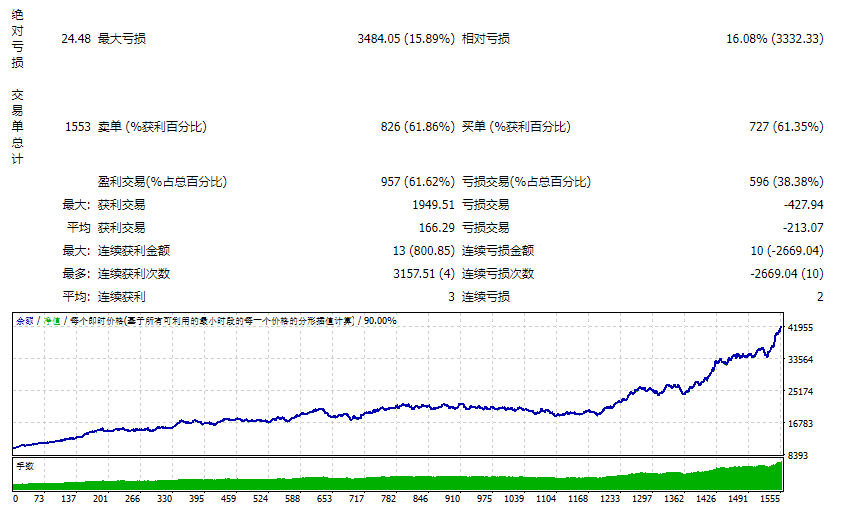
Task: Click the 平均: row header
Action: (x=76, y=296)
